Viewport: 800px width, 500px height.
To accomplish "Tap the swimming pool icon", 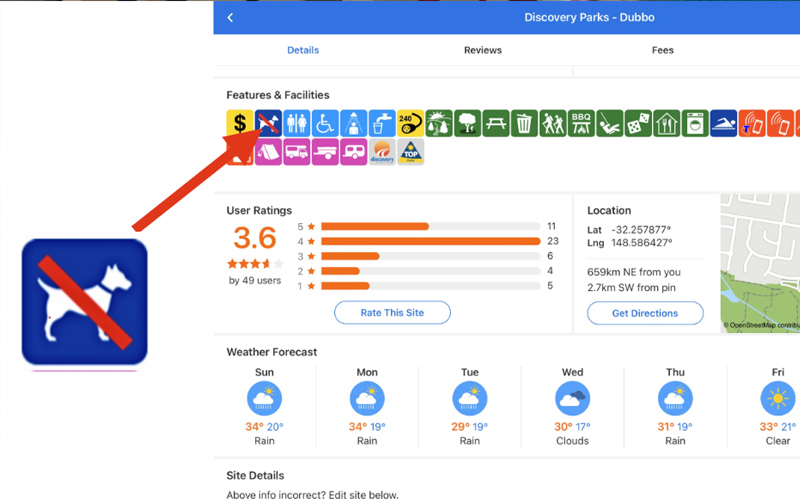I will pos(723,123).
